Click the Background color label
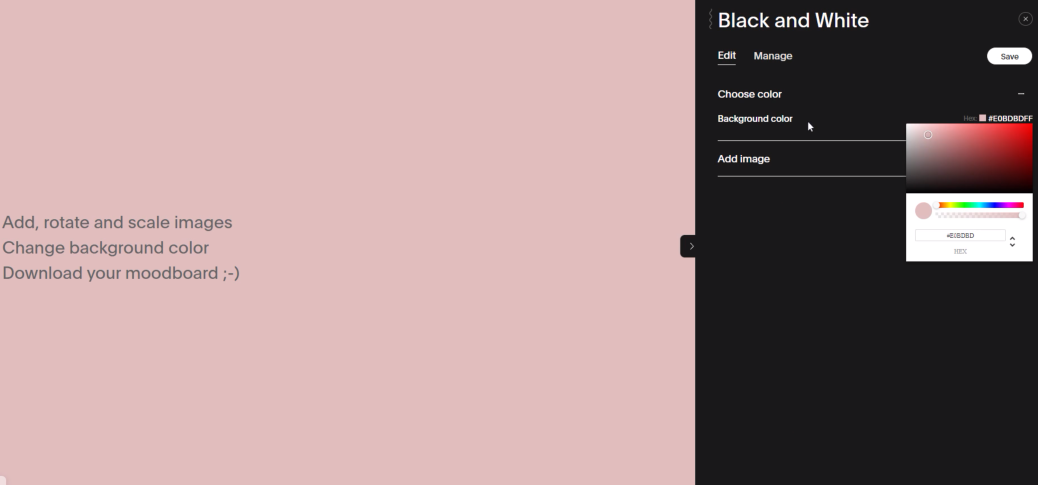The image size is (1038, 485). (754, 119)
